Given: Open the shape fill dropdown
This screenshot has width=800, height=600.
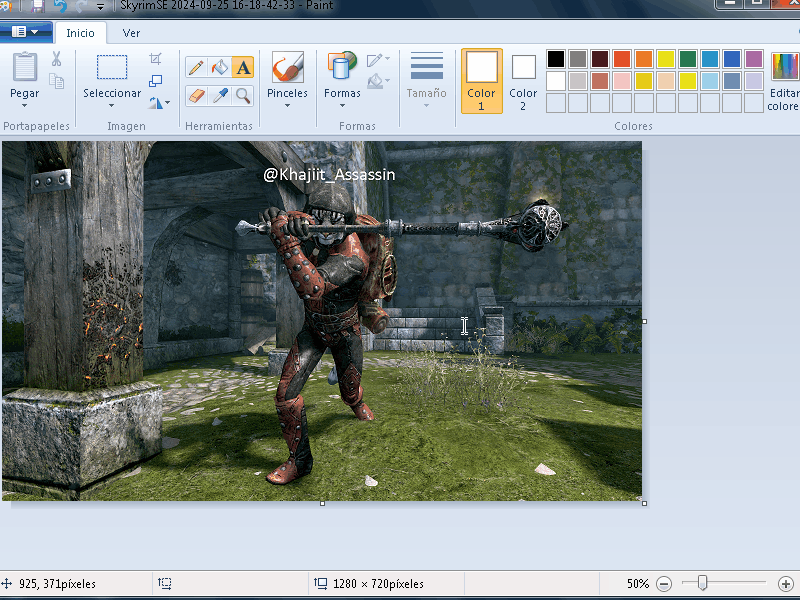Looking at the screenshot, I should coord(378,81).
